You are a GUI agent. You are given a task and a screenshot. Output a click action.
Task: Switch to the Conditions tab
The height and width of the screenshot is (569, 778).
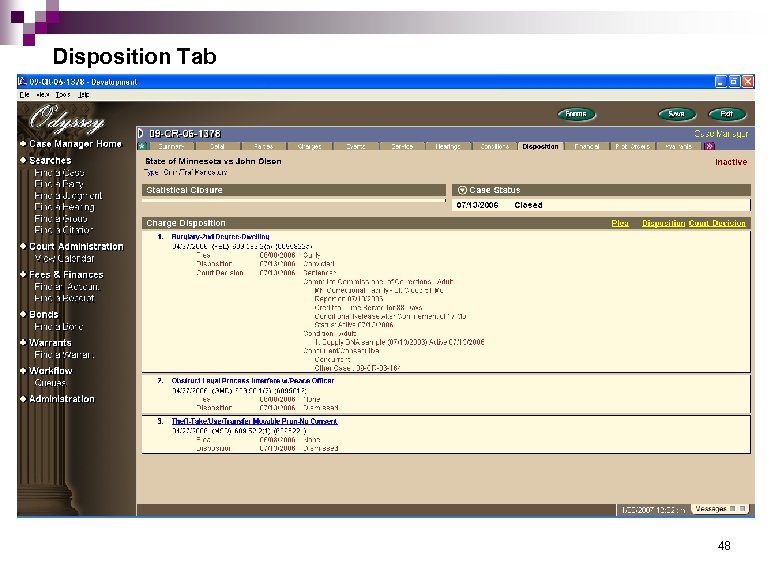point(495,146)
